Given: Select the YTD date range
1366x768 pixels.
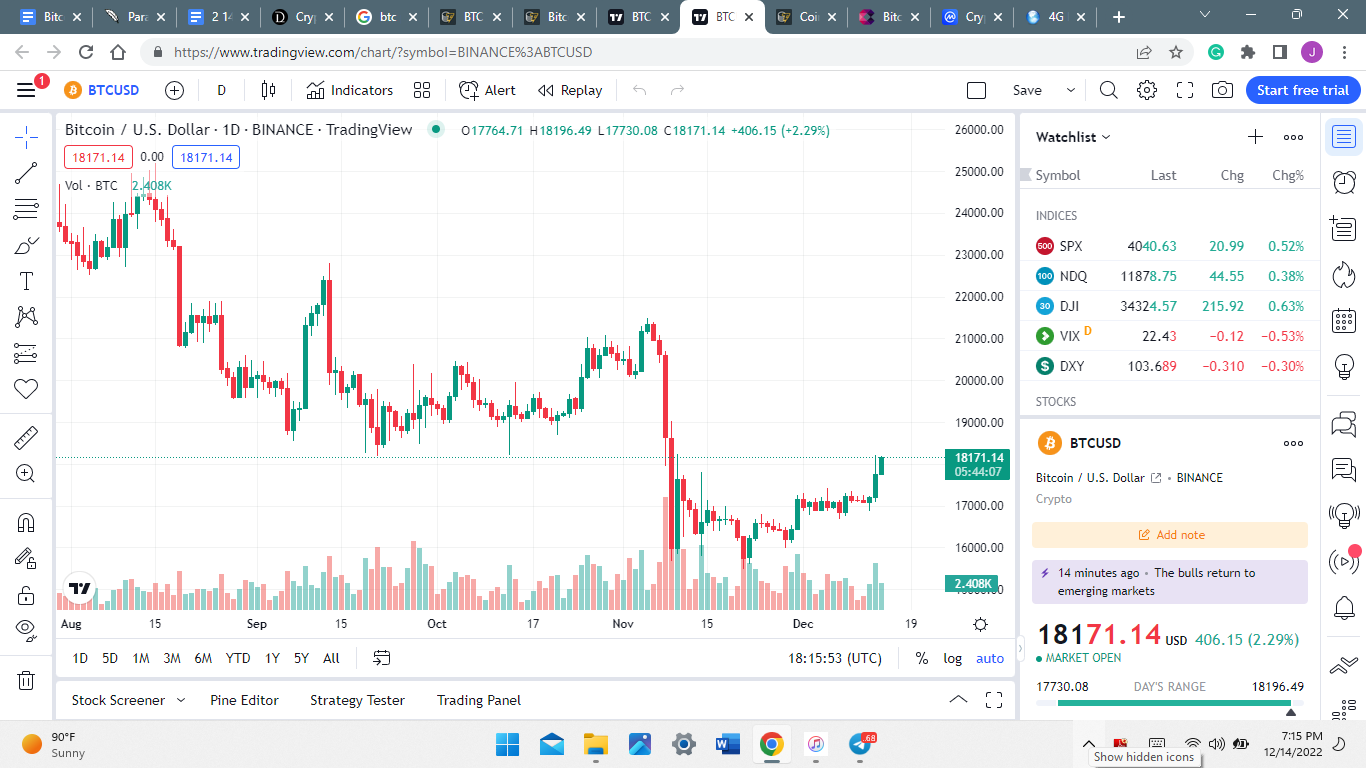Looking at the screenshot, I should pyautogui.click(x=238, y=658).
